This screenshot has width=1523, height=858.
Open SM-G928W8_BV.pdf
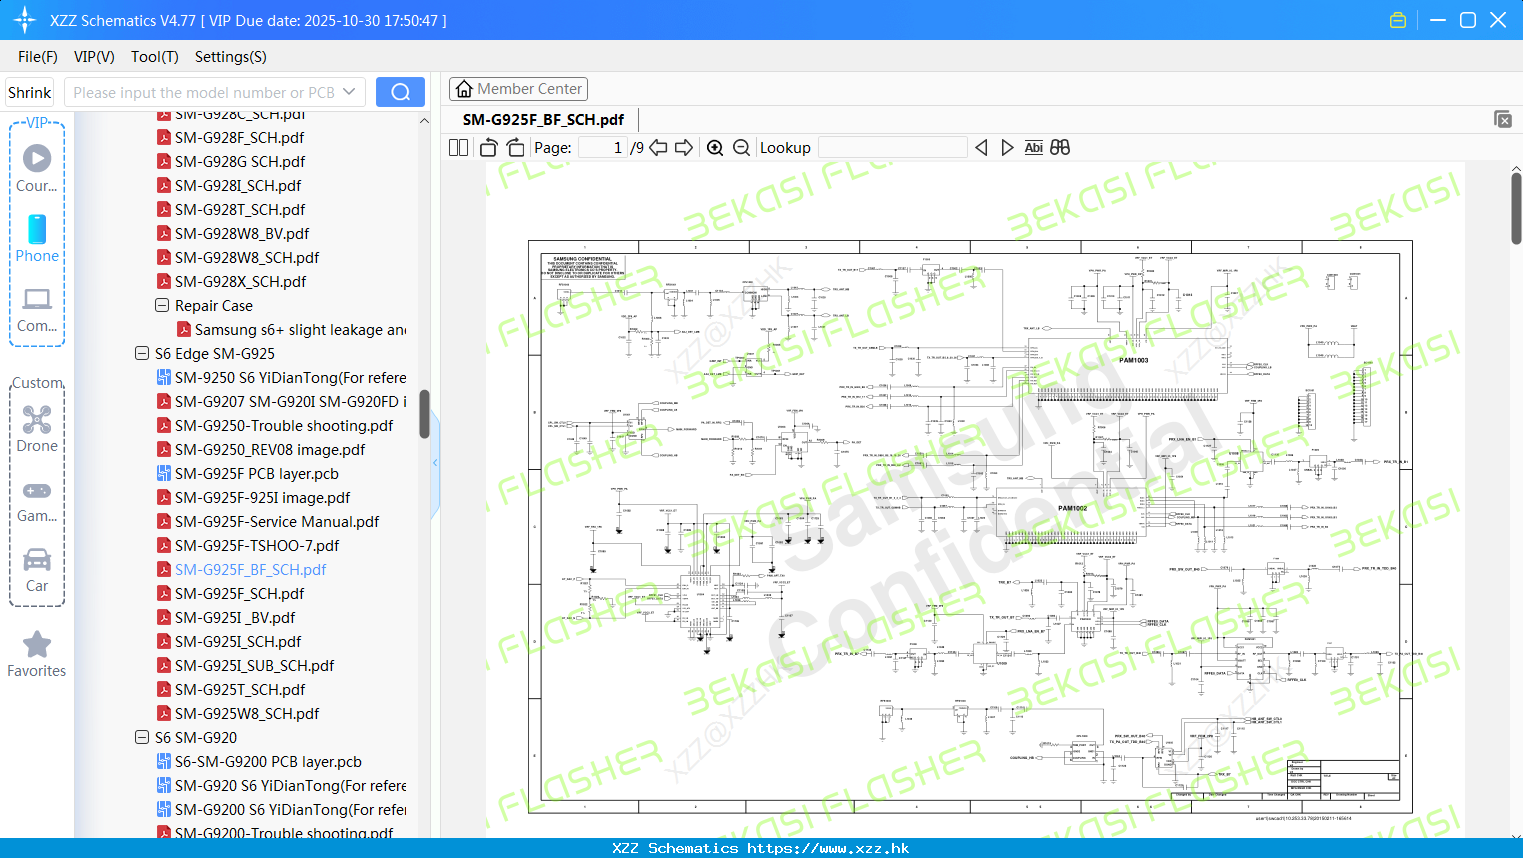click(x=242, y=233)
